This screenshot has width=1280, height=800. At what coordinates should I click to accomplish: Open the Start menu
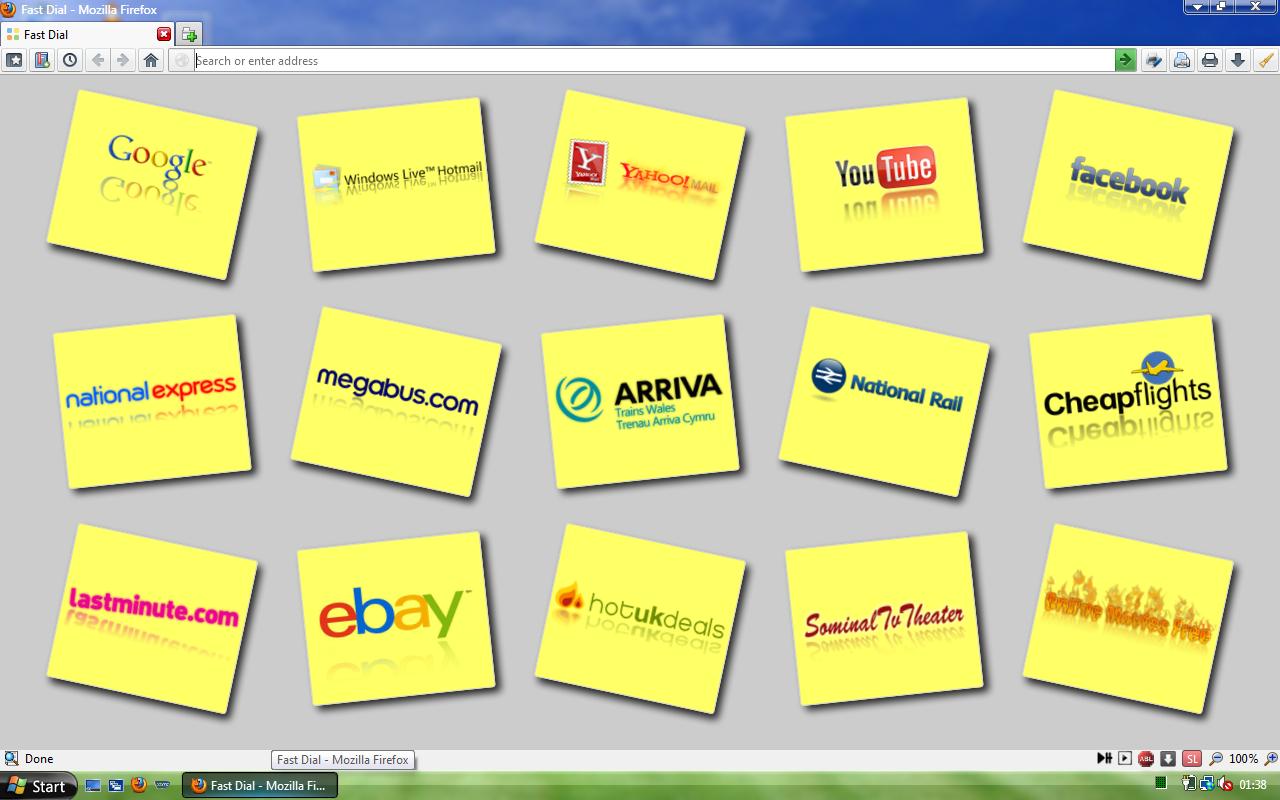click(39, 786)
